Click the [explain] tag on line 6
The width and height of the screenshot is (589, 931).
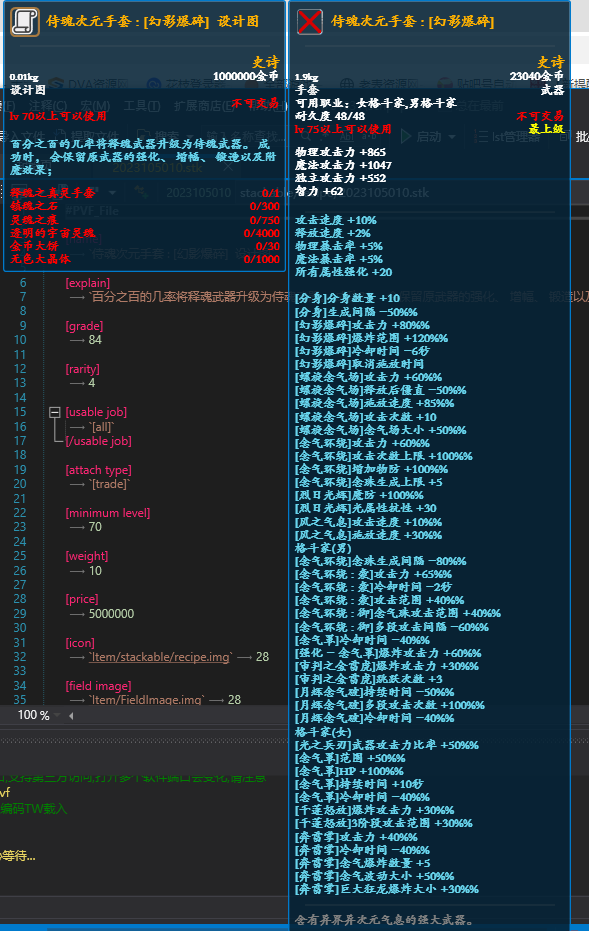pos(88,283)
